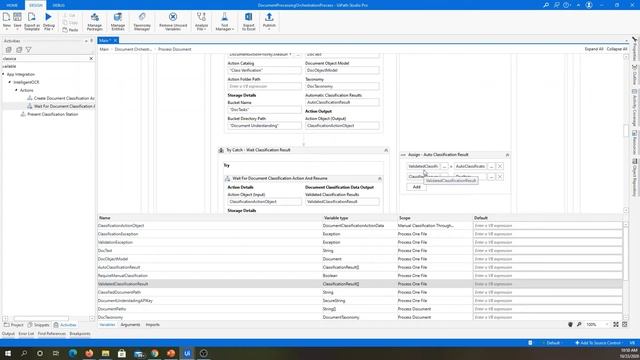The width and height of the screenshot is (640, 360).
Task: Click the Save icon in ribbon
Action: (18, 17)
